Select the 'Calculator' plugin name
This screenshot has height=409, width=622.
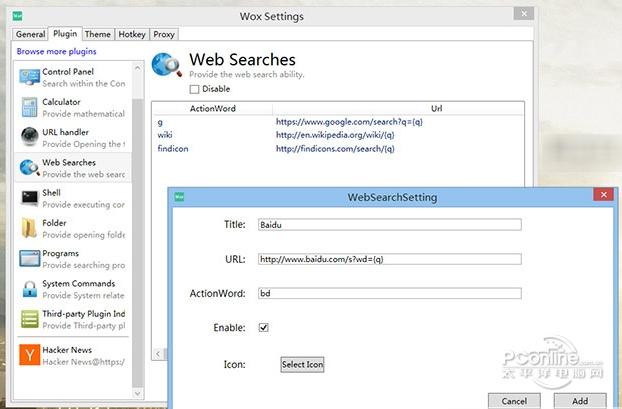[x=61, y=102]
